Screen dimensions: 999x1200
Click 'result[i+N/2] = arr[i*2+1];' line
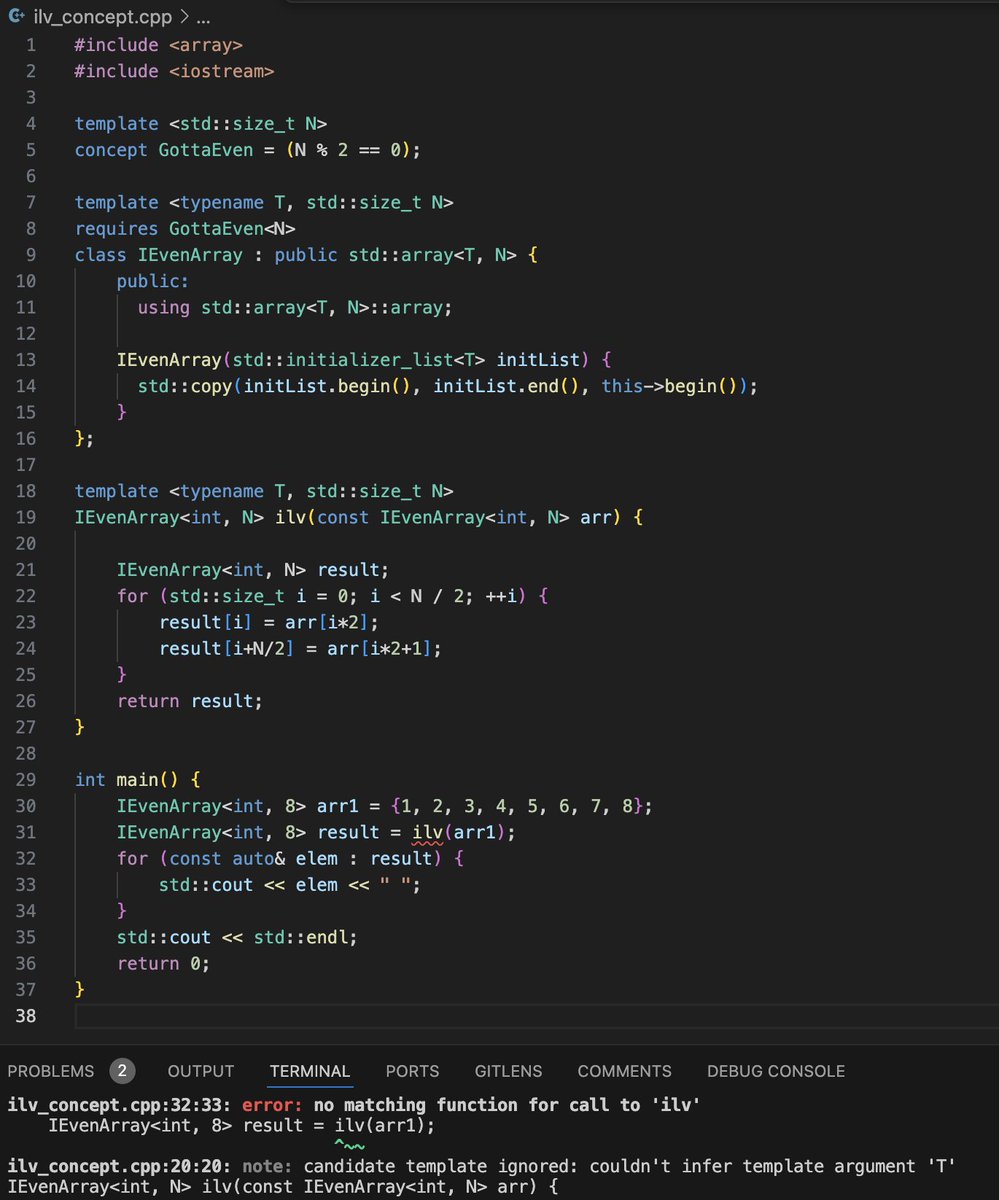[x=300, y=648]
